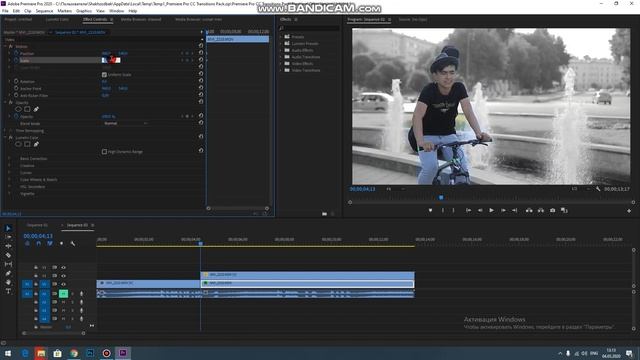
Task: Click Go to Out point button
Action: (x=515, y=211)
